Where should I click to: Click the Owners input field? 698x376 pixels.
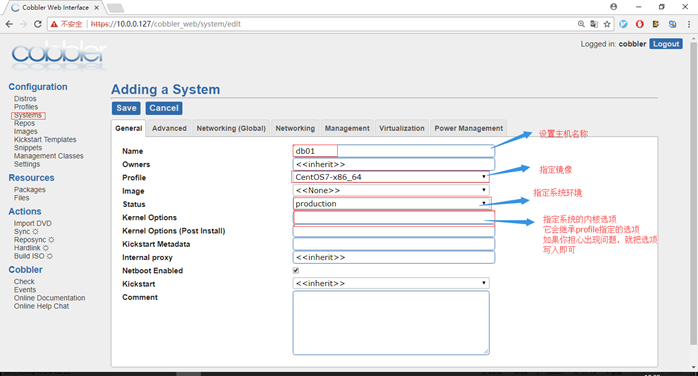[x=394, y=164]
